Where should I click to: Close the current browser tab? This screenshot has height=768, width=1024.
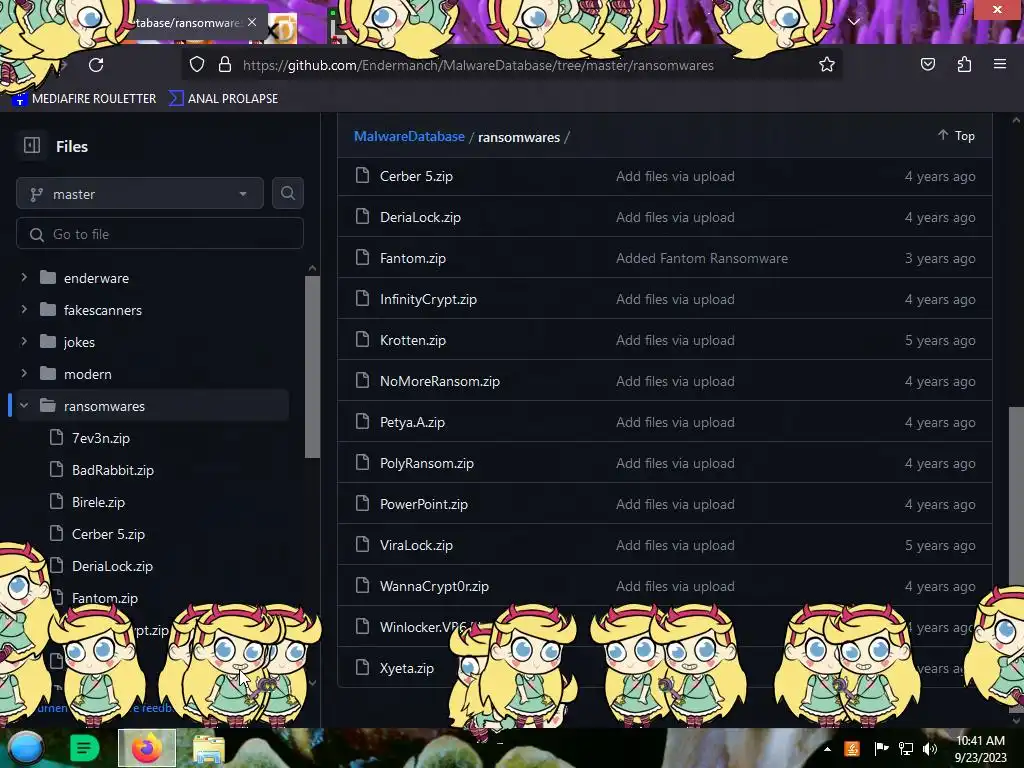[252, 22]
